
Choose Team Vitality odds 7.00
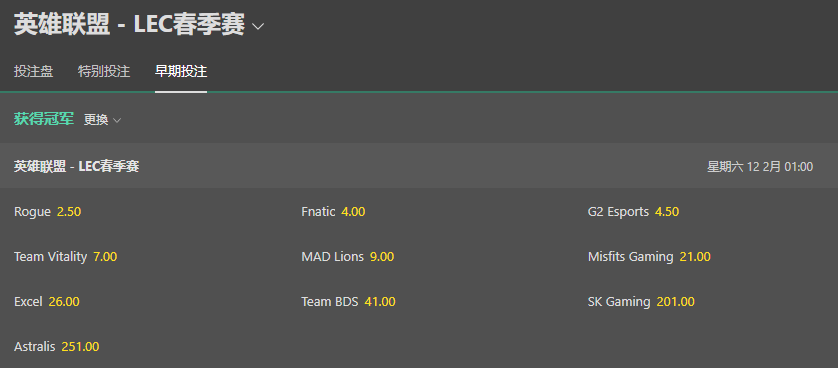point(66,257)
